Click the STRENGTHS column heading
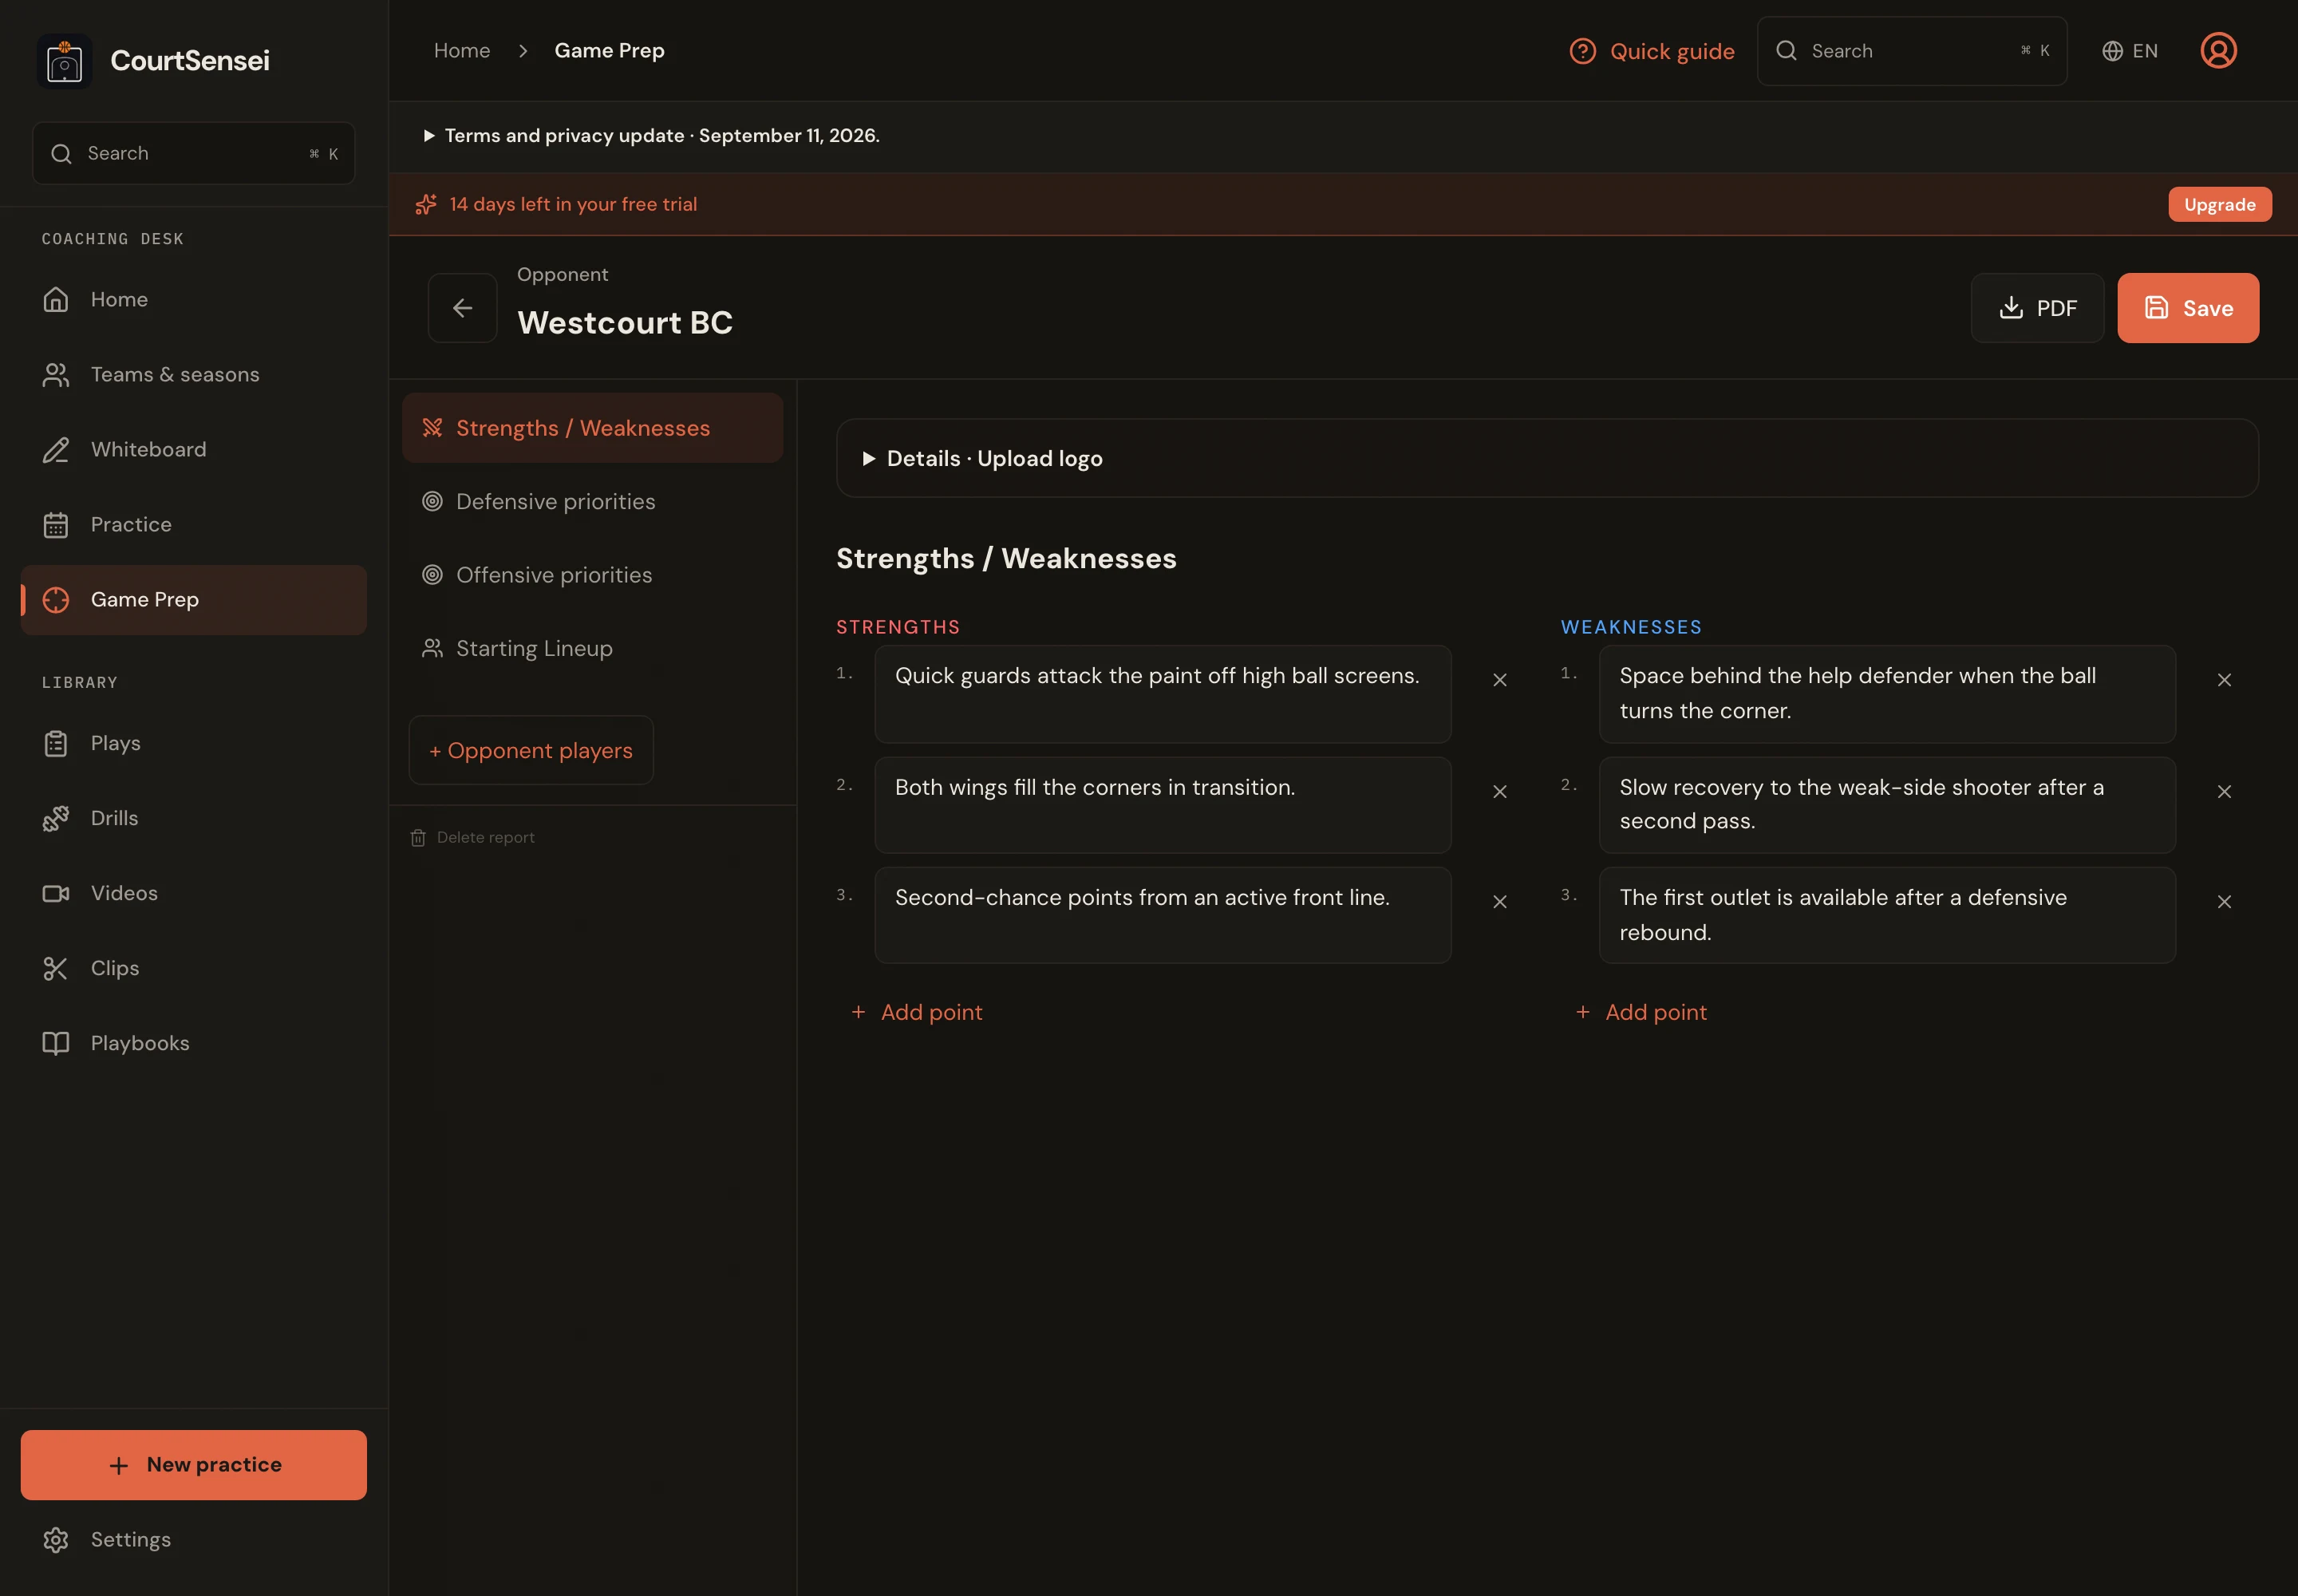Image resolution: width=2298 pixels, height=1596 pixels. [x=898, y=627]
